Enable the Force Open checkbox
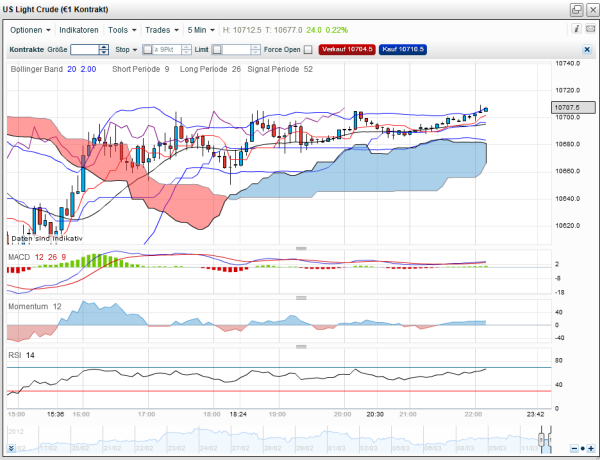 [x=308, y=48]
